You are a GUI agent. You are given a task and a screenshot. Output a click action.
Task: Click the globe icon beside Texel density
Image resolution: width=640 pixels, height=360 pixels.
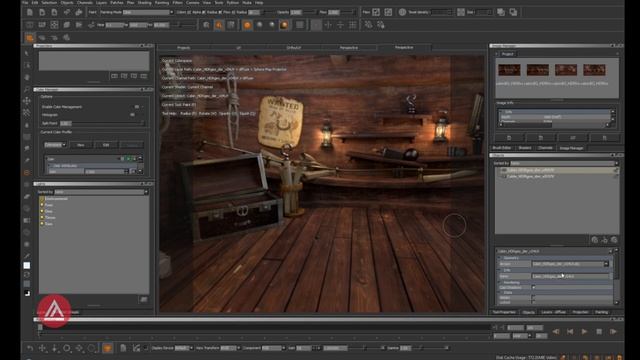[x=402, y=12]
